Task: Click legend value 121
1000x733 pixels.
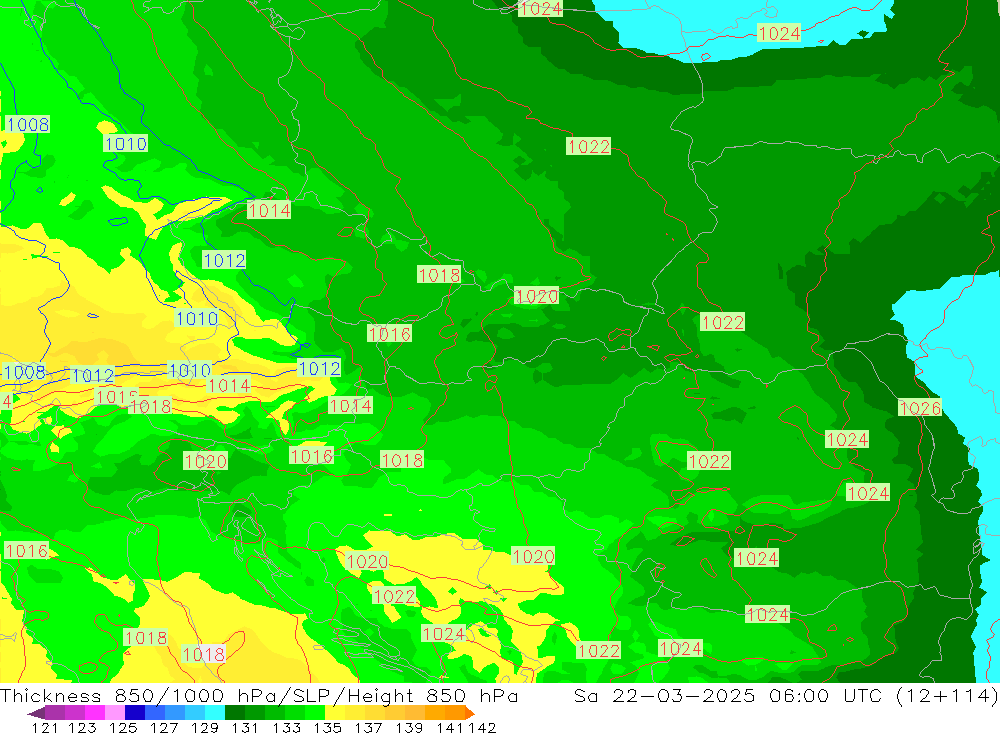Action: click(x=45, y=727)
